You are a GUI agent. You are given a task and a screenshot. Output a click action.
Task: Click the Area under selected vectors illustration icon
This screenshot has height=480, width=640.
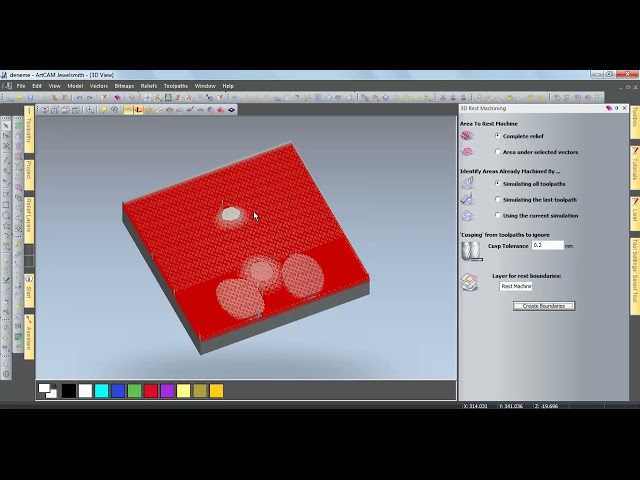click(467, 152)
